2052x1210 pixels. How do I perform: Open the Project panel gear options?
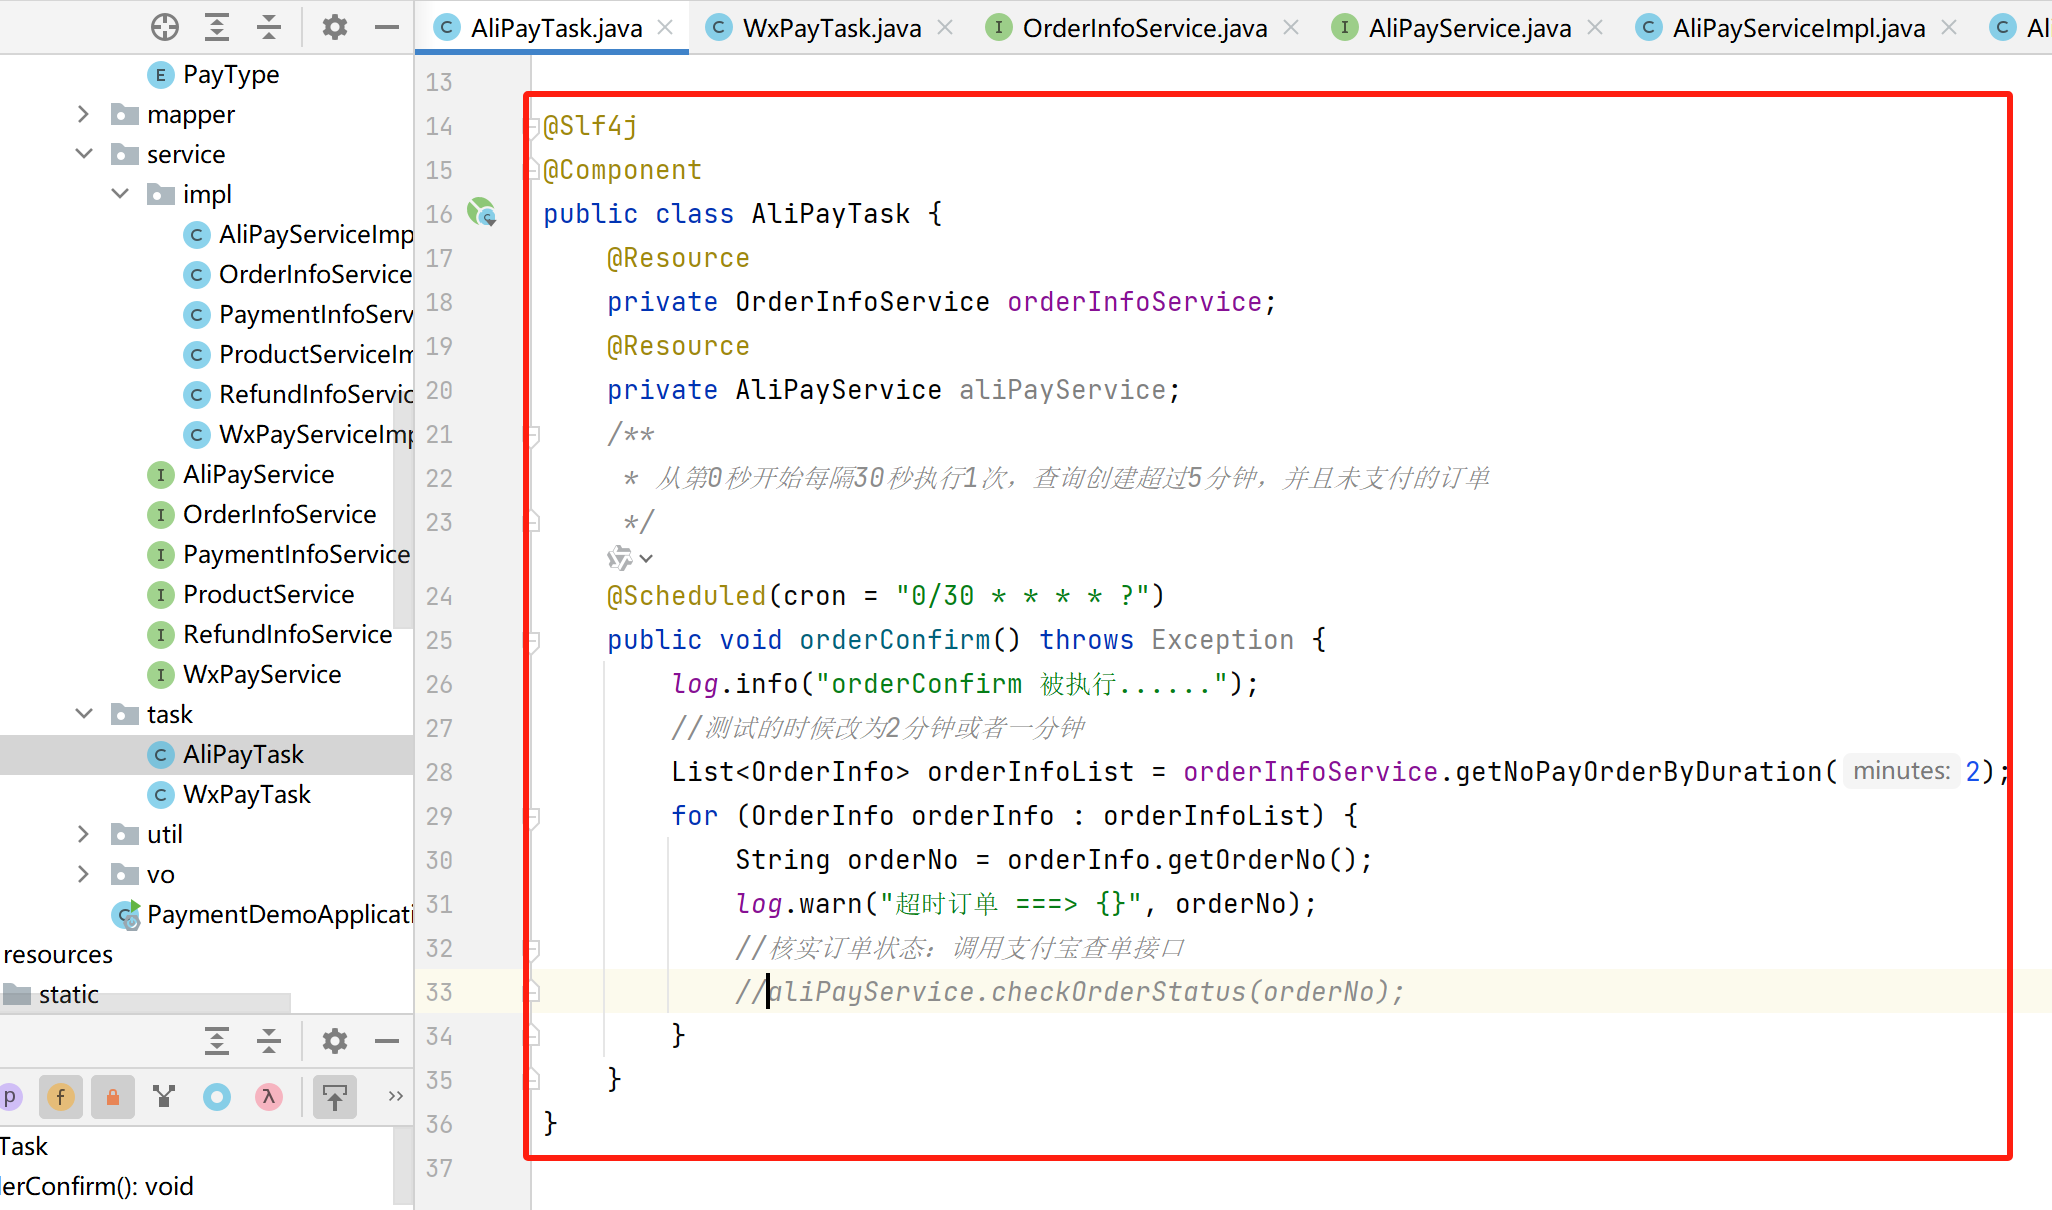334,27
